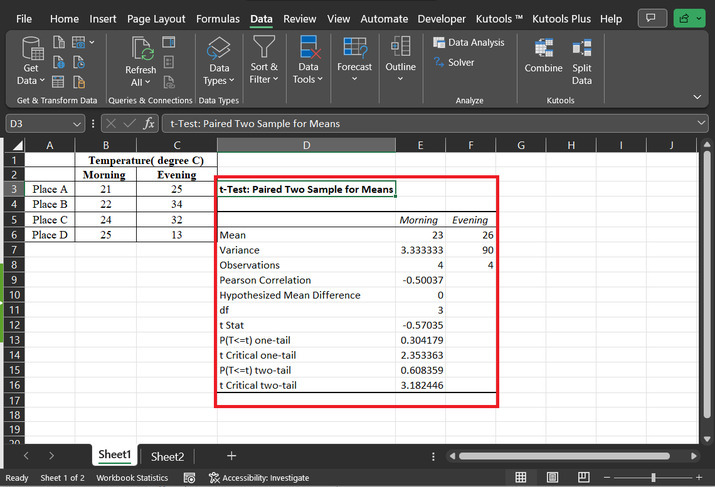Collapse the ribbon with the chevron
This screenshot has height=487, width=715.
[697, 97]
